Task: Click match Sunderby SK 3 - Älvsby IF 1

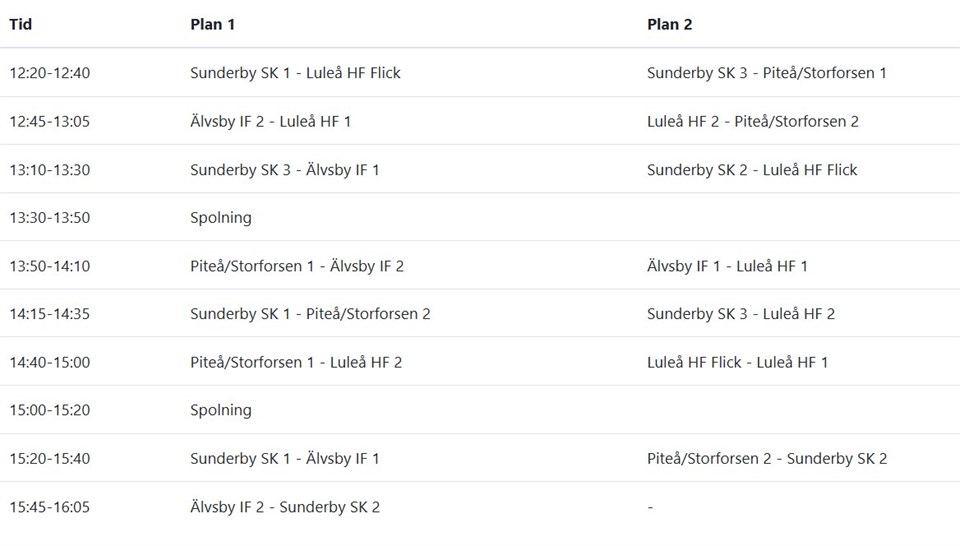Action: 284,170
